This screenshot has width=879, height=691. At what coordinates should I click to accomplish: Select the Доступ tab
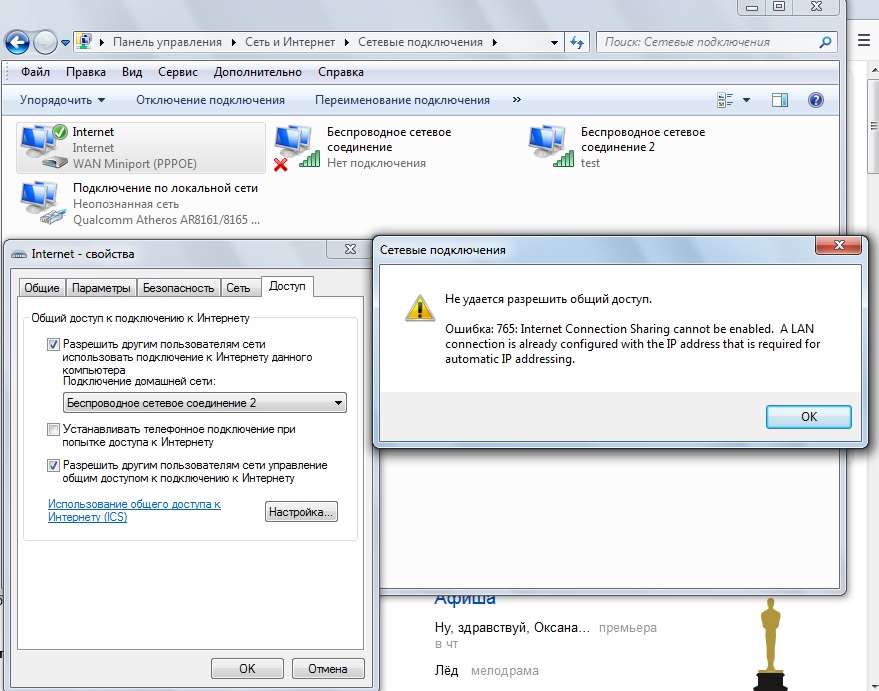[287, 286]
